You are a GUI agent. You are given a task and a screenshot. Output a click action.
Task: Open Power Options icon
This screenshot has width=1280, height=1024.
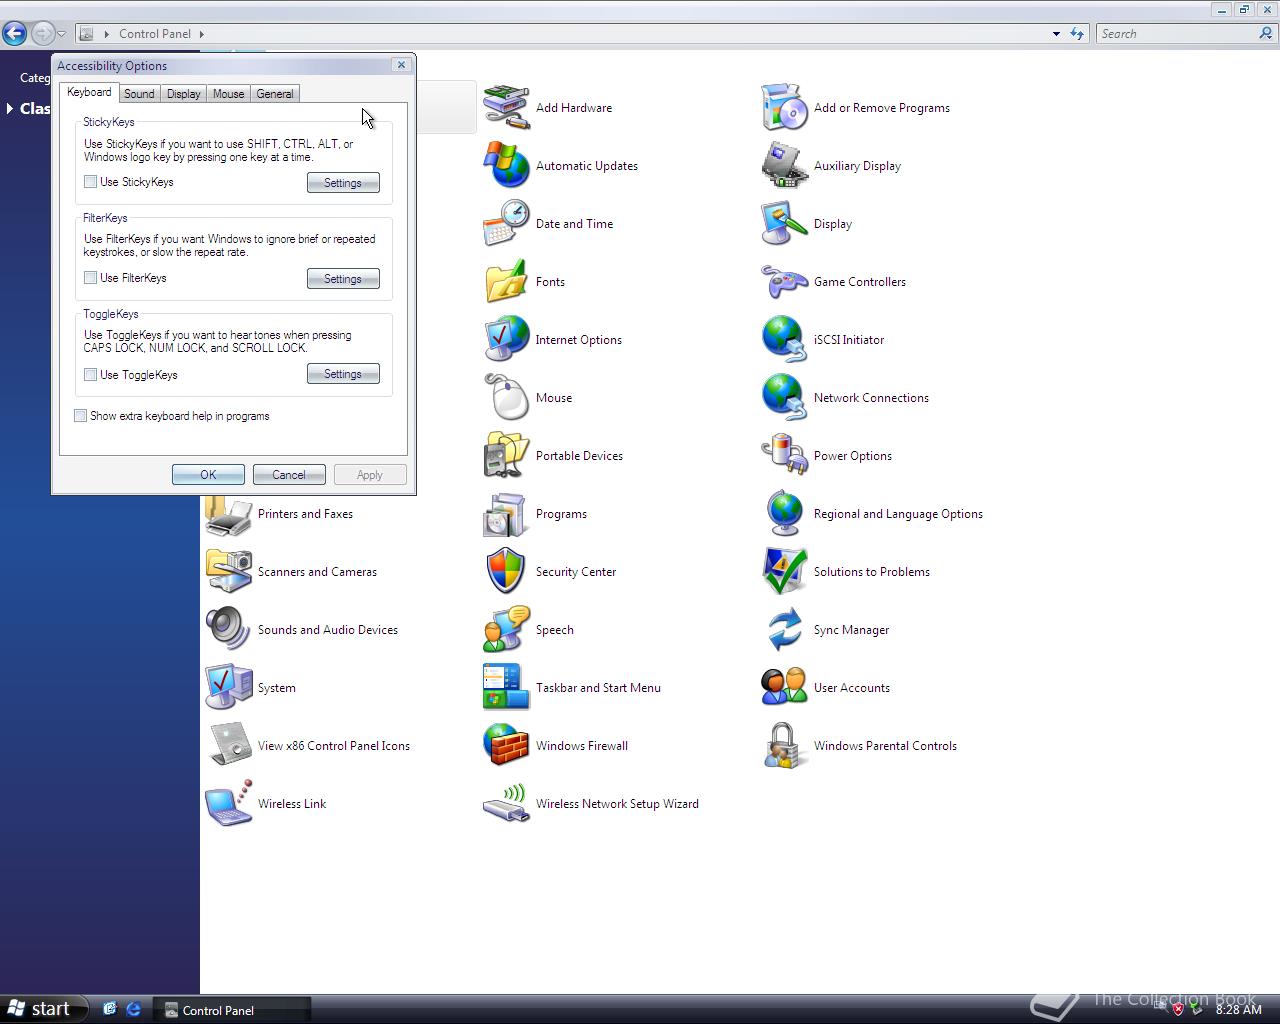pos(784,456)
